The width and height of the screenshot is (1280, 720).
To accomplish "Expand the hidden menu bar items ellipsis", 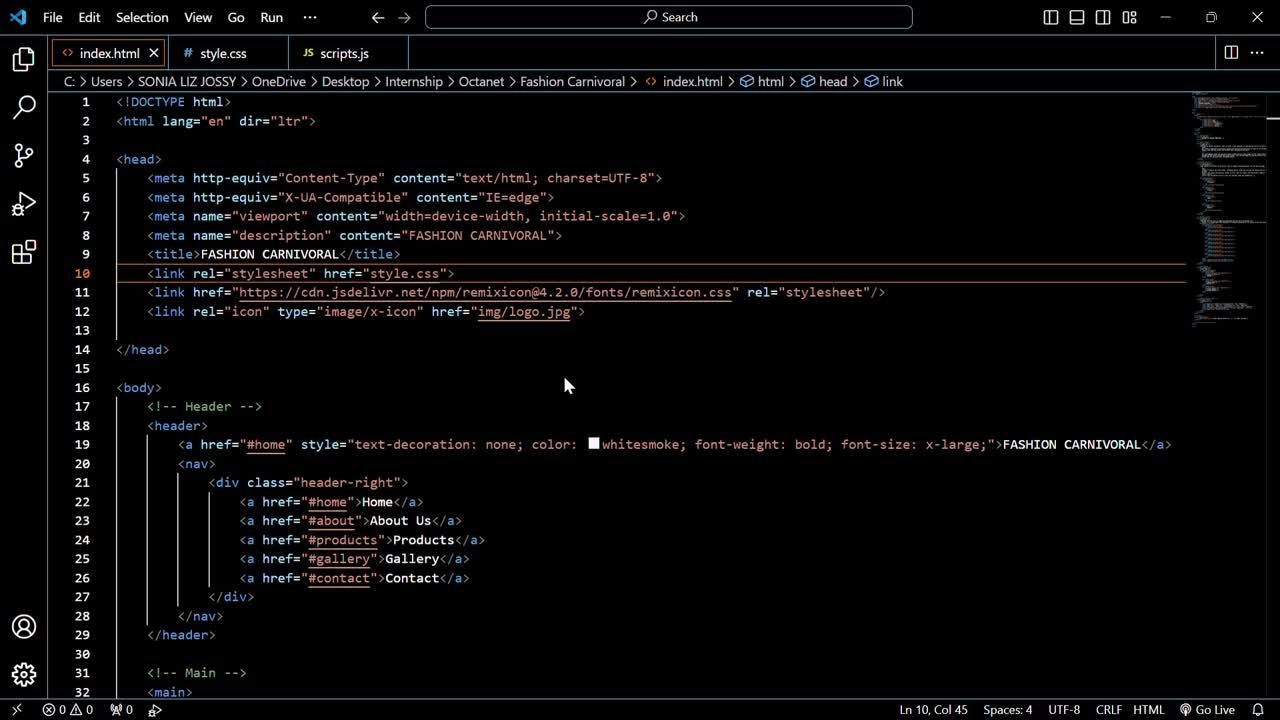I will tap(309, 17).
